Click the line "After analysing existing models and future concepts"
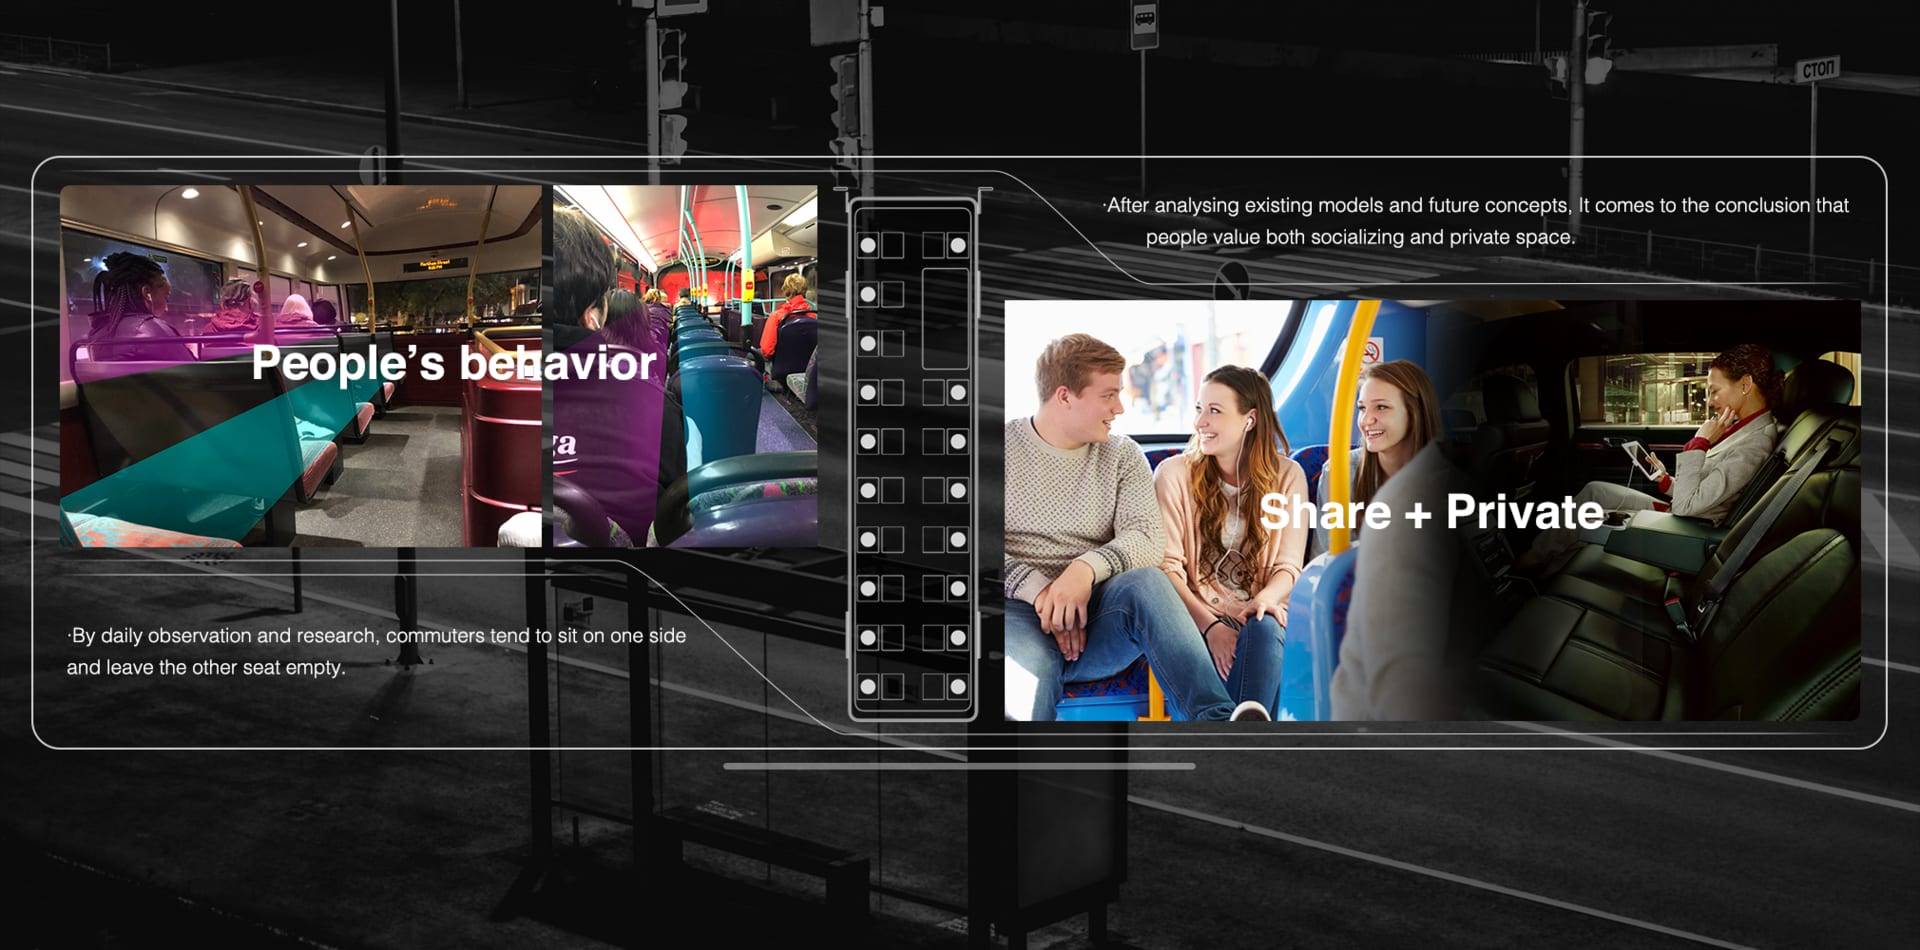This screenshot has width=1920, height=950. pyautogui.click(x=1476, y=205)
